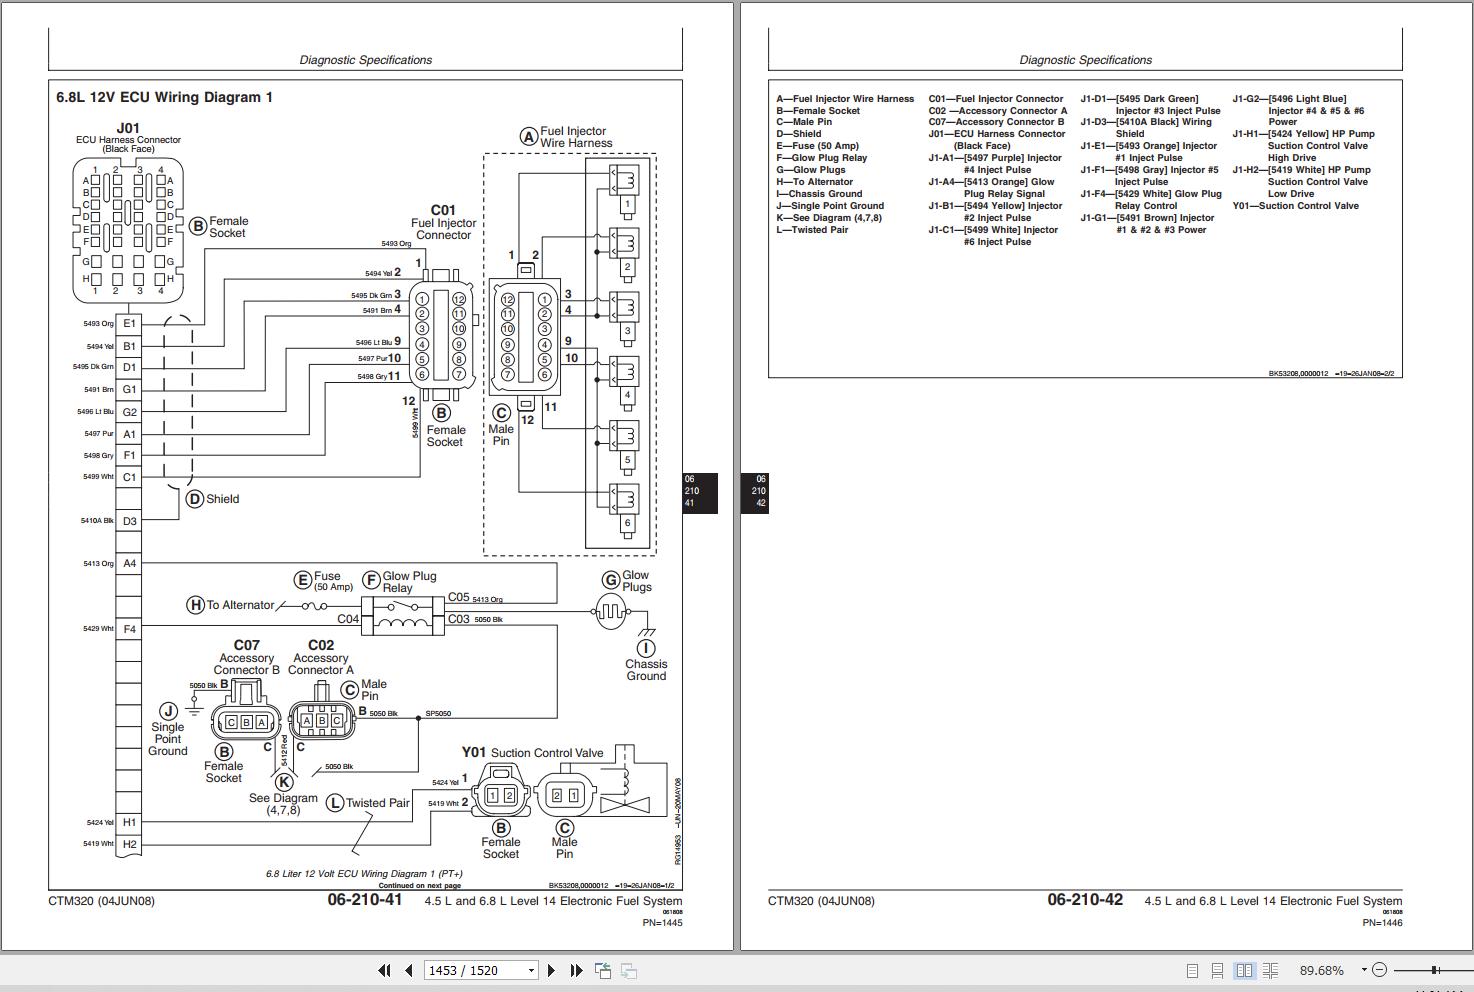Go to the first page
This screenshot has height=992, width=1474.
[x=384, y=970]
